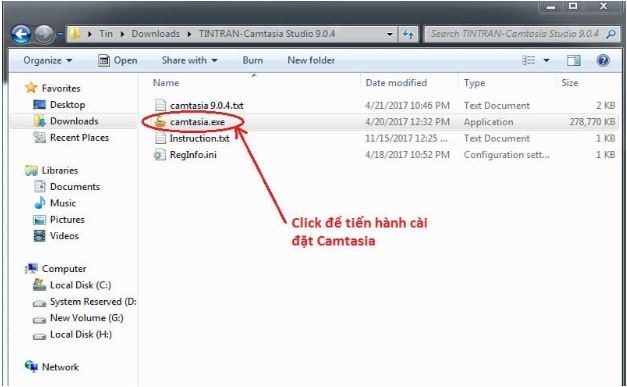The width and height of the screenshot is (627, 387).
Task: Click the Desktop icon in Favorites
Action: point(39,105)
